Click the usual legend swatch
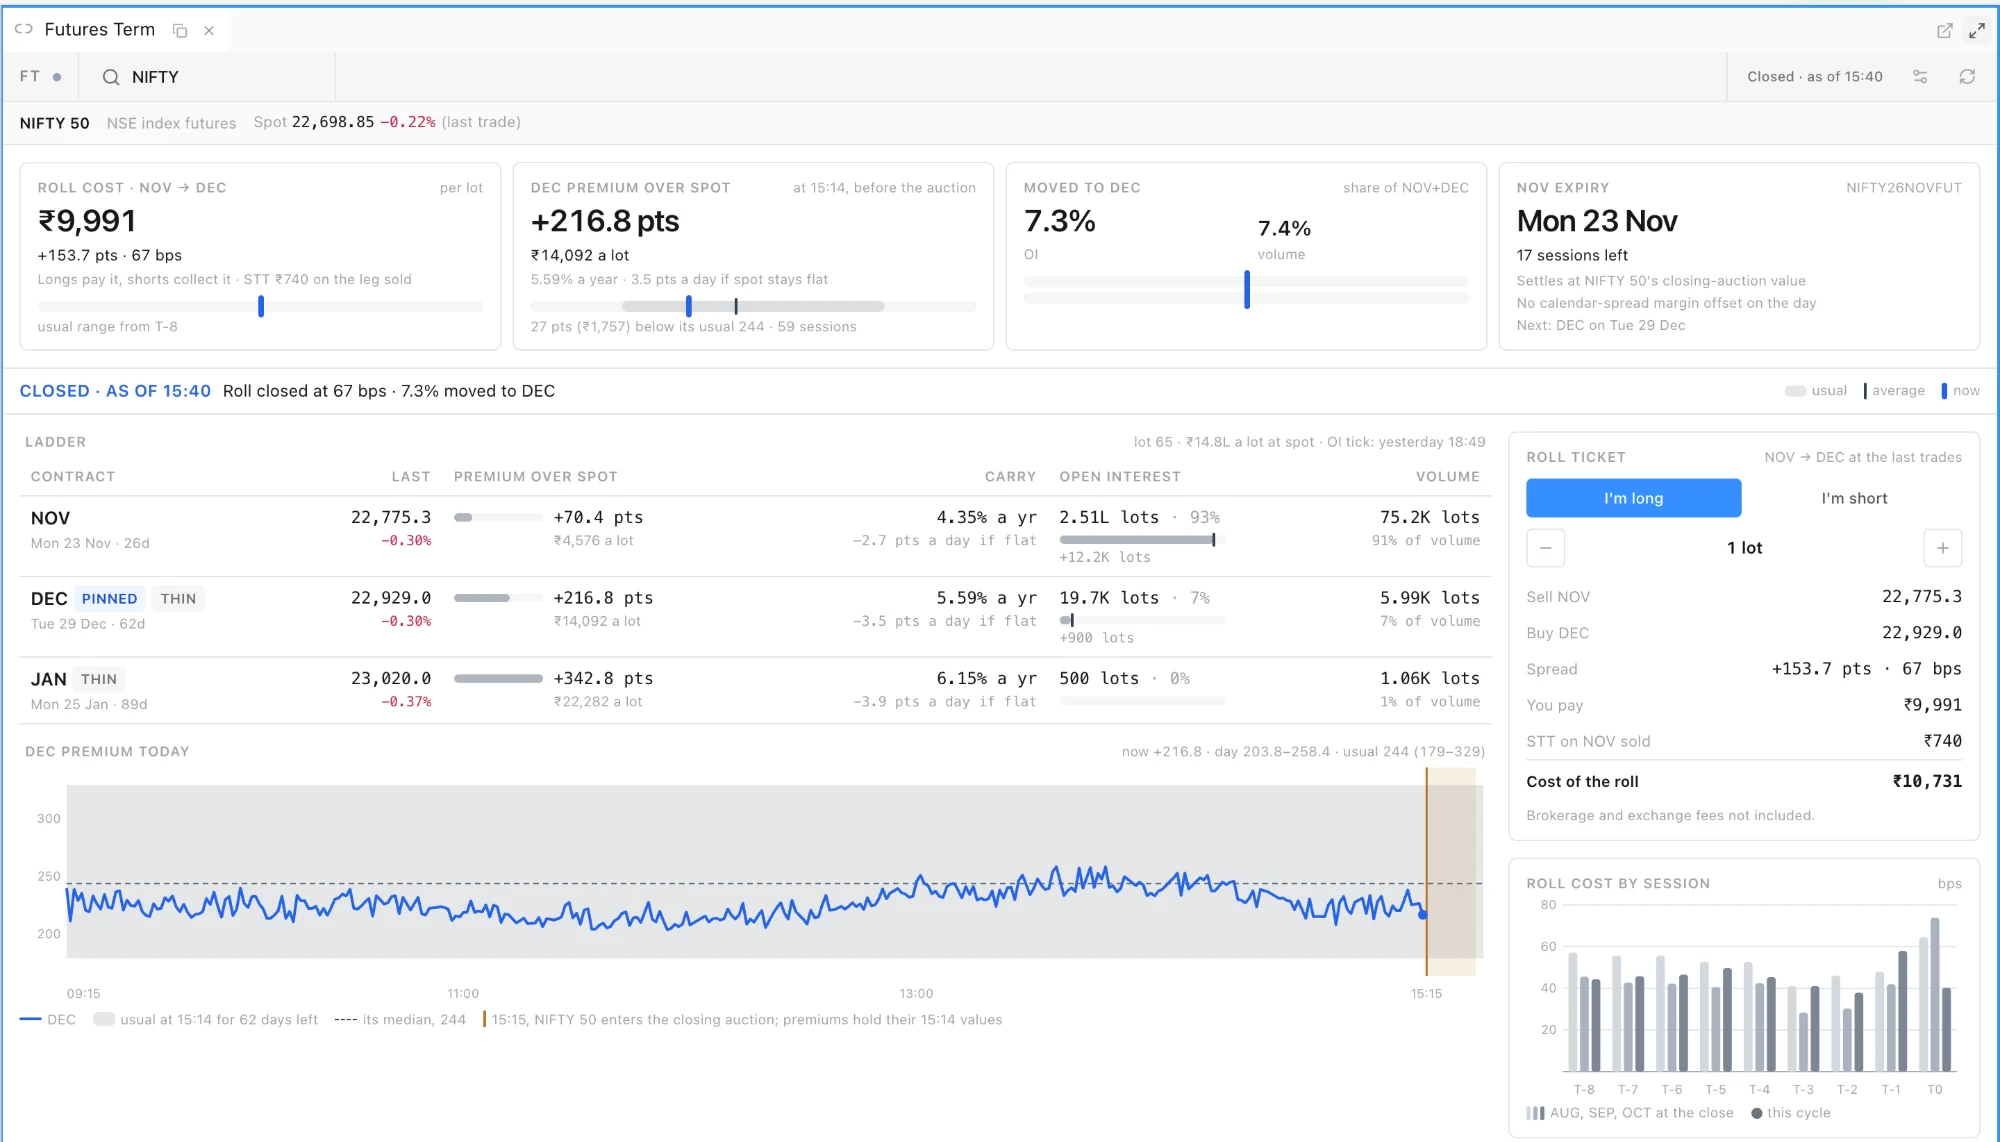 (1795, 391)
